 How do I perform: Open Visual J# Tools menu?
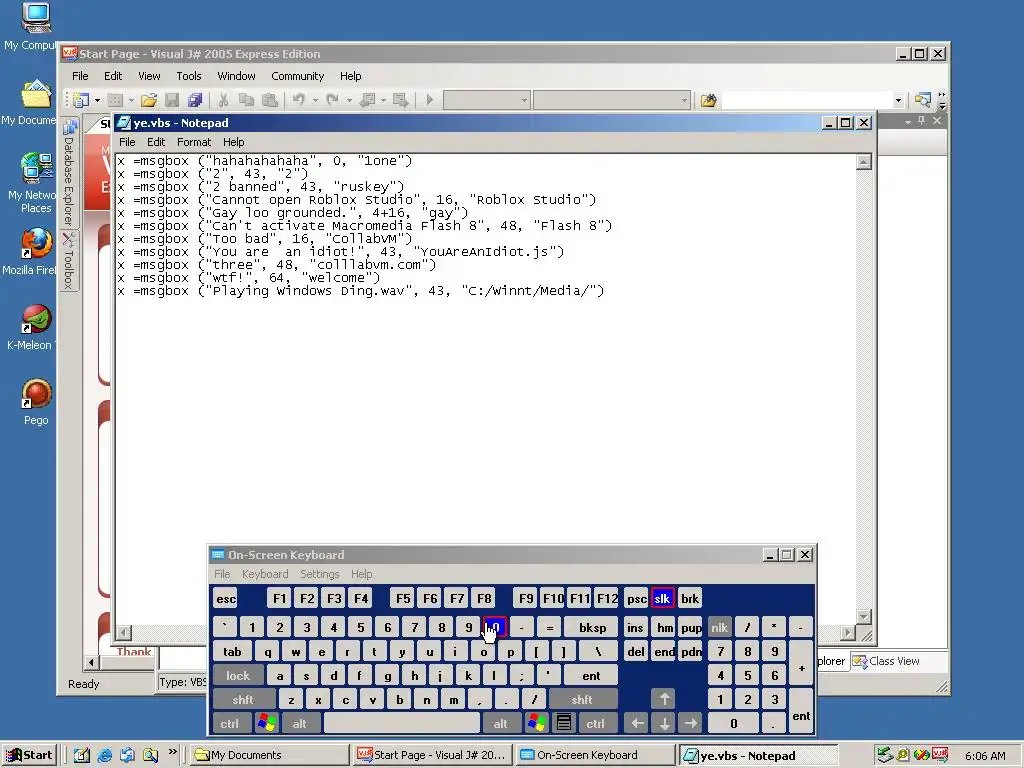(189, 76)
